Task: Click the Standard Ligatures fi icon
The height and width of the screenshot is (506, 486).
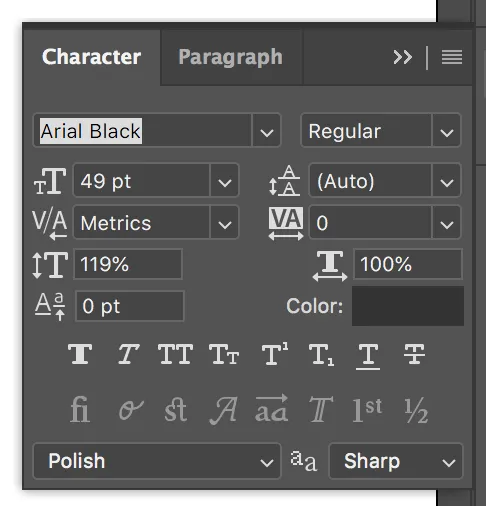Action: coord(80,409)
